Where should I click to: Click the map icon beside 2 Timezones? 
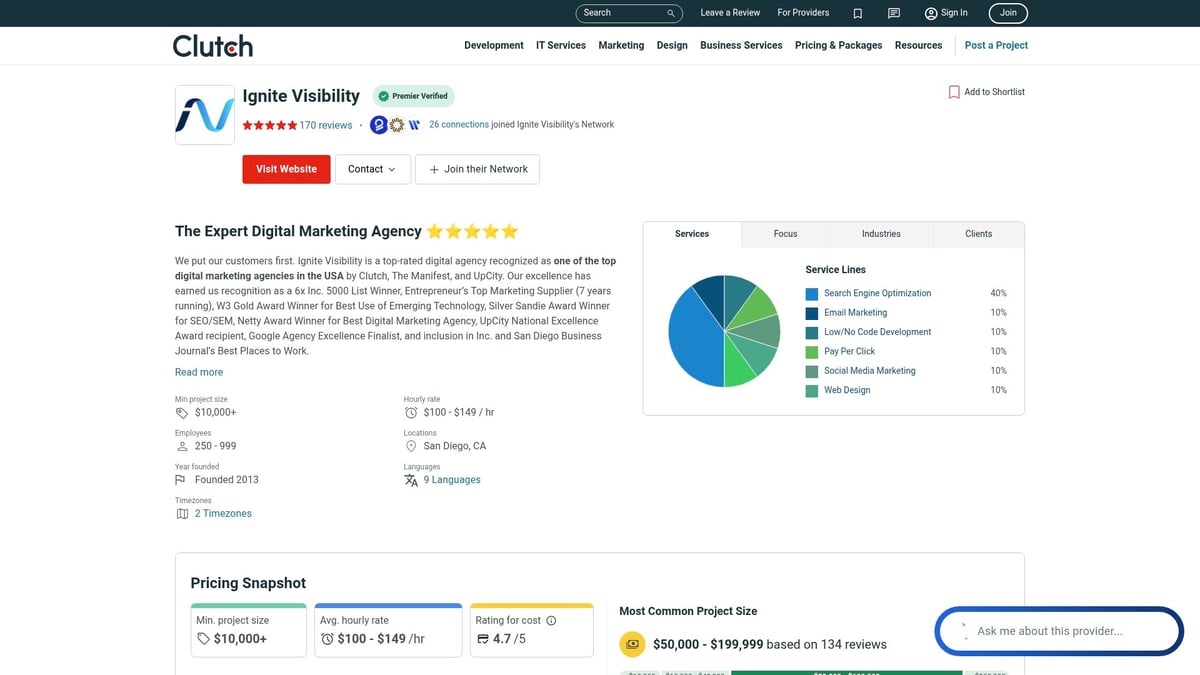(x=181, y=513)
